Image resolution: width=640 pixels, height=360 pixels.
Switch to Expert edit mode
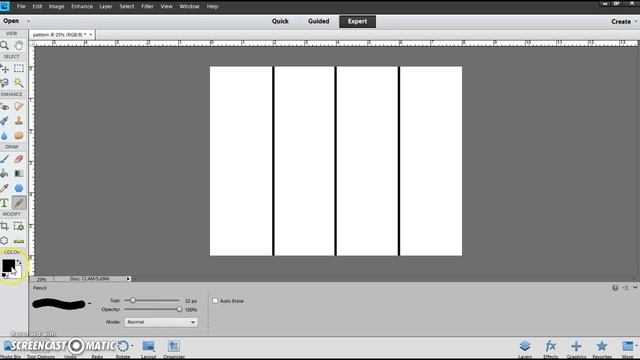point(358,22)
